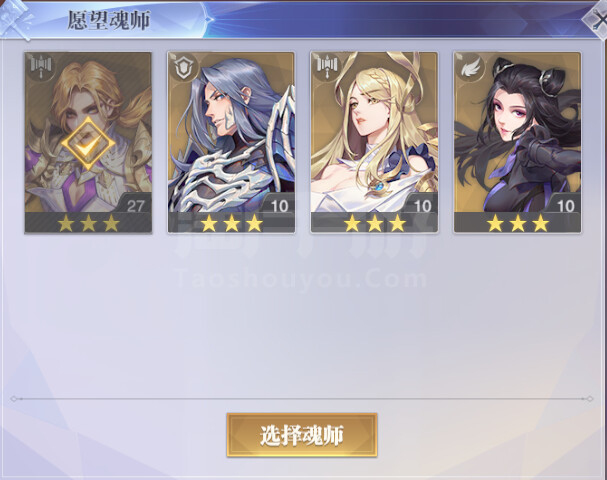Click the three-star rating of the black-haired card
Image resolution: width=607 pixels, height=480 pixels.
pos(518,223)
